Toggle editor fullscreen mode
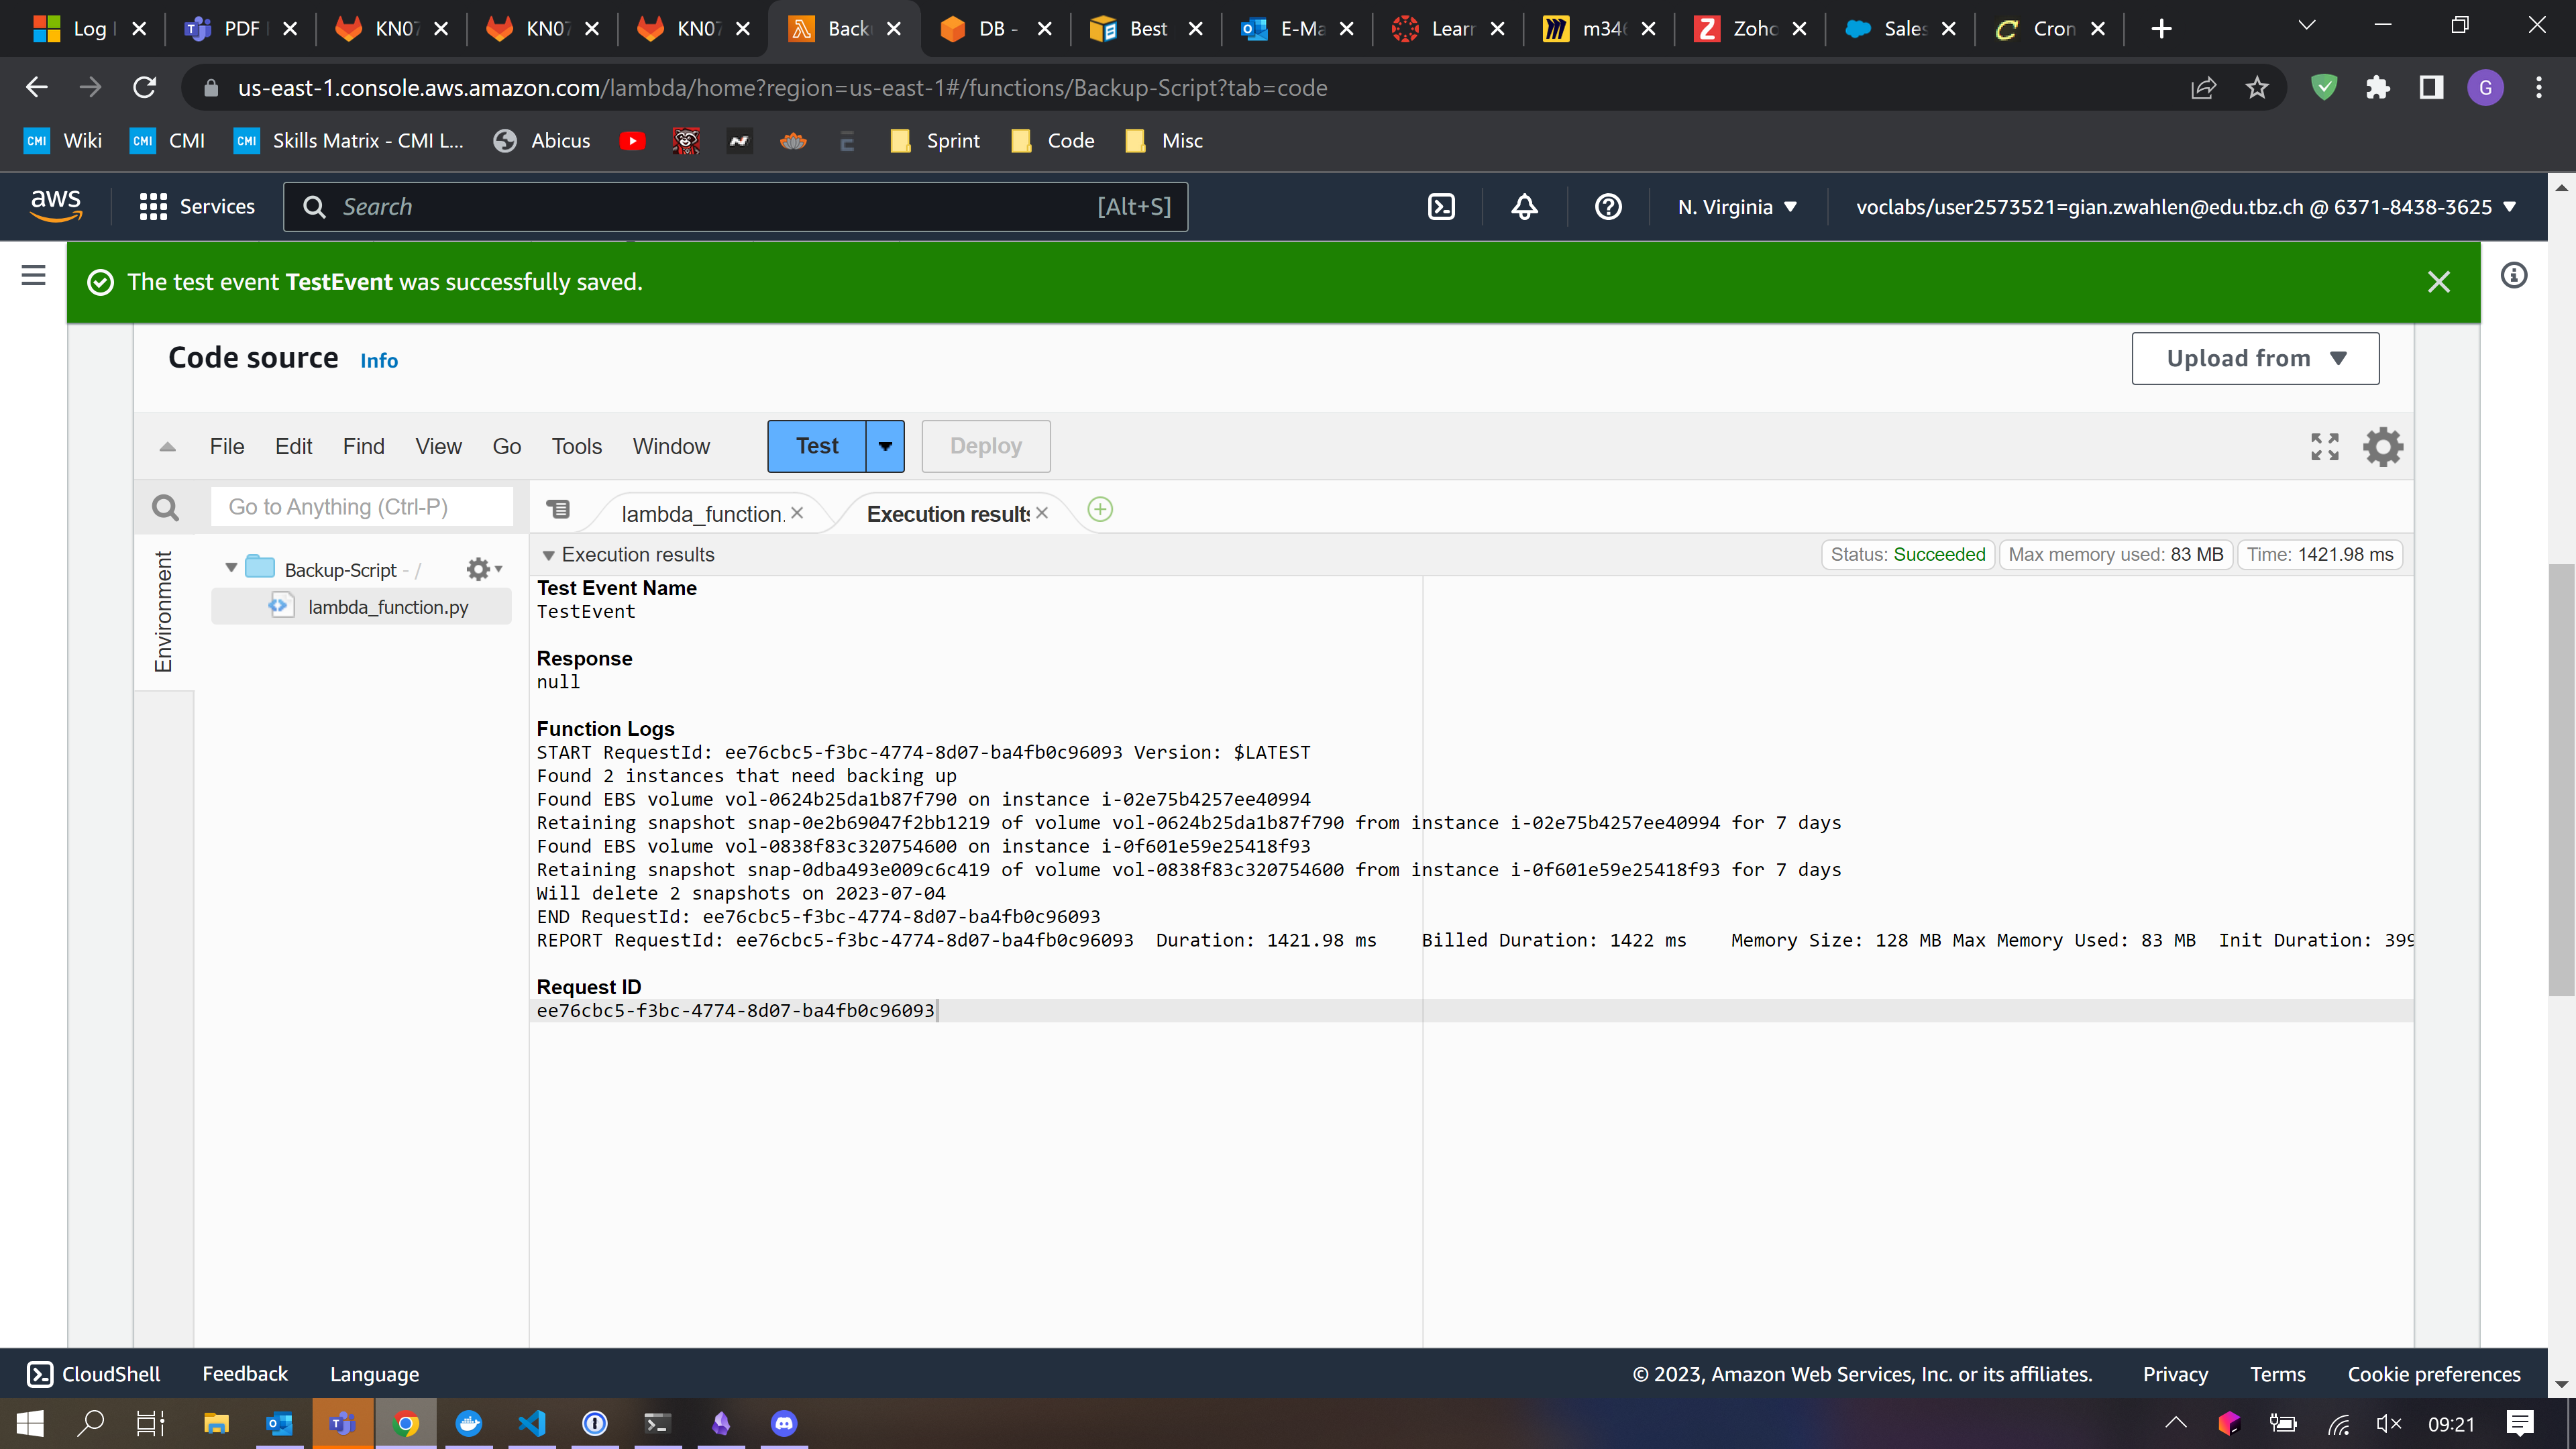Screen dimensions: 2576x1449 click(x=2325, y=446)
